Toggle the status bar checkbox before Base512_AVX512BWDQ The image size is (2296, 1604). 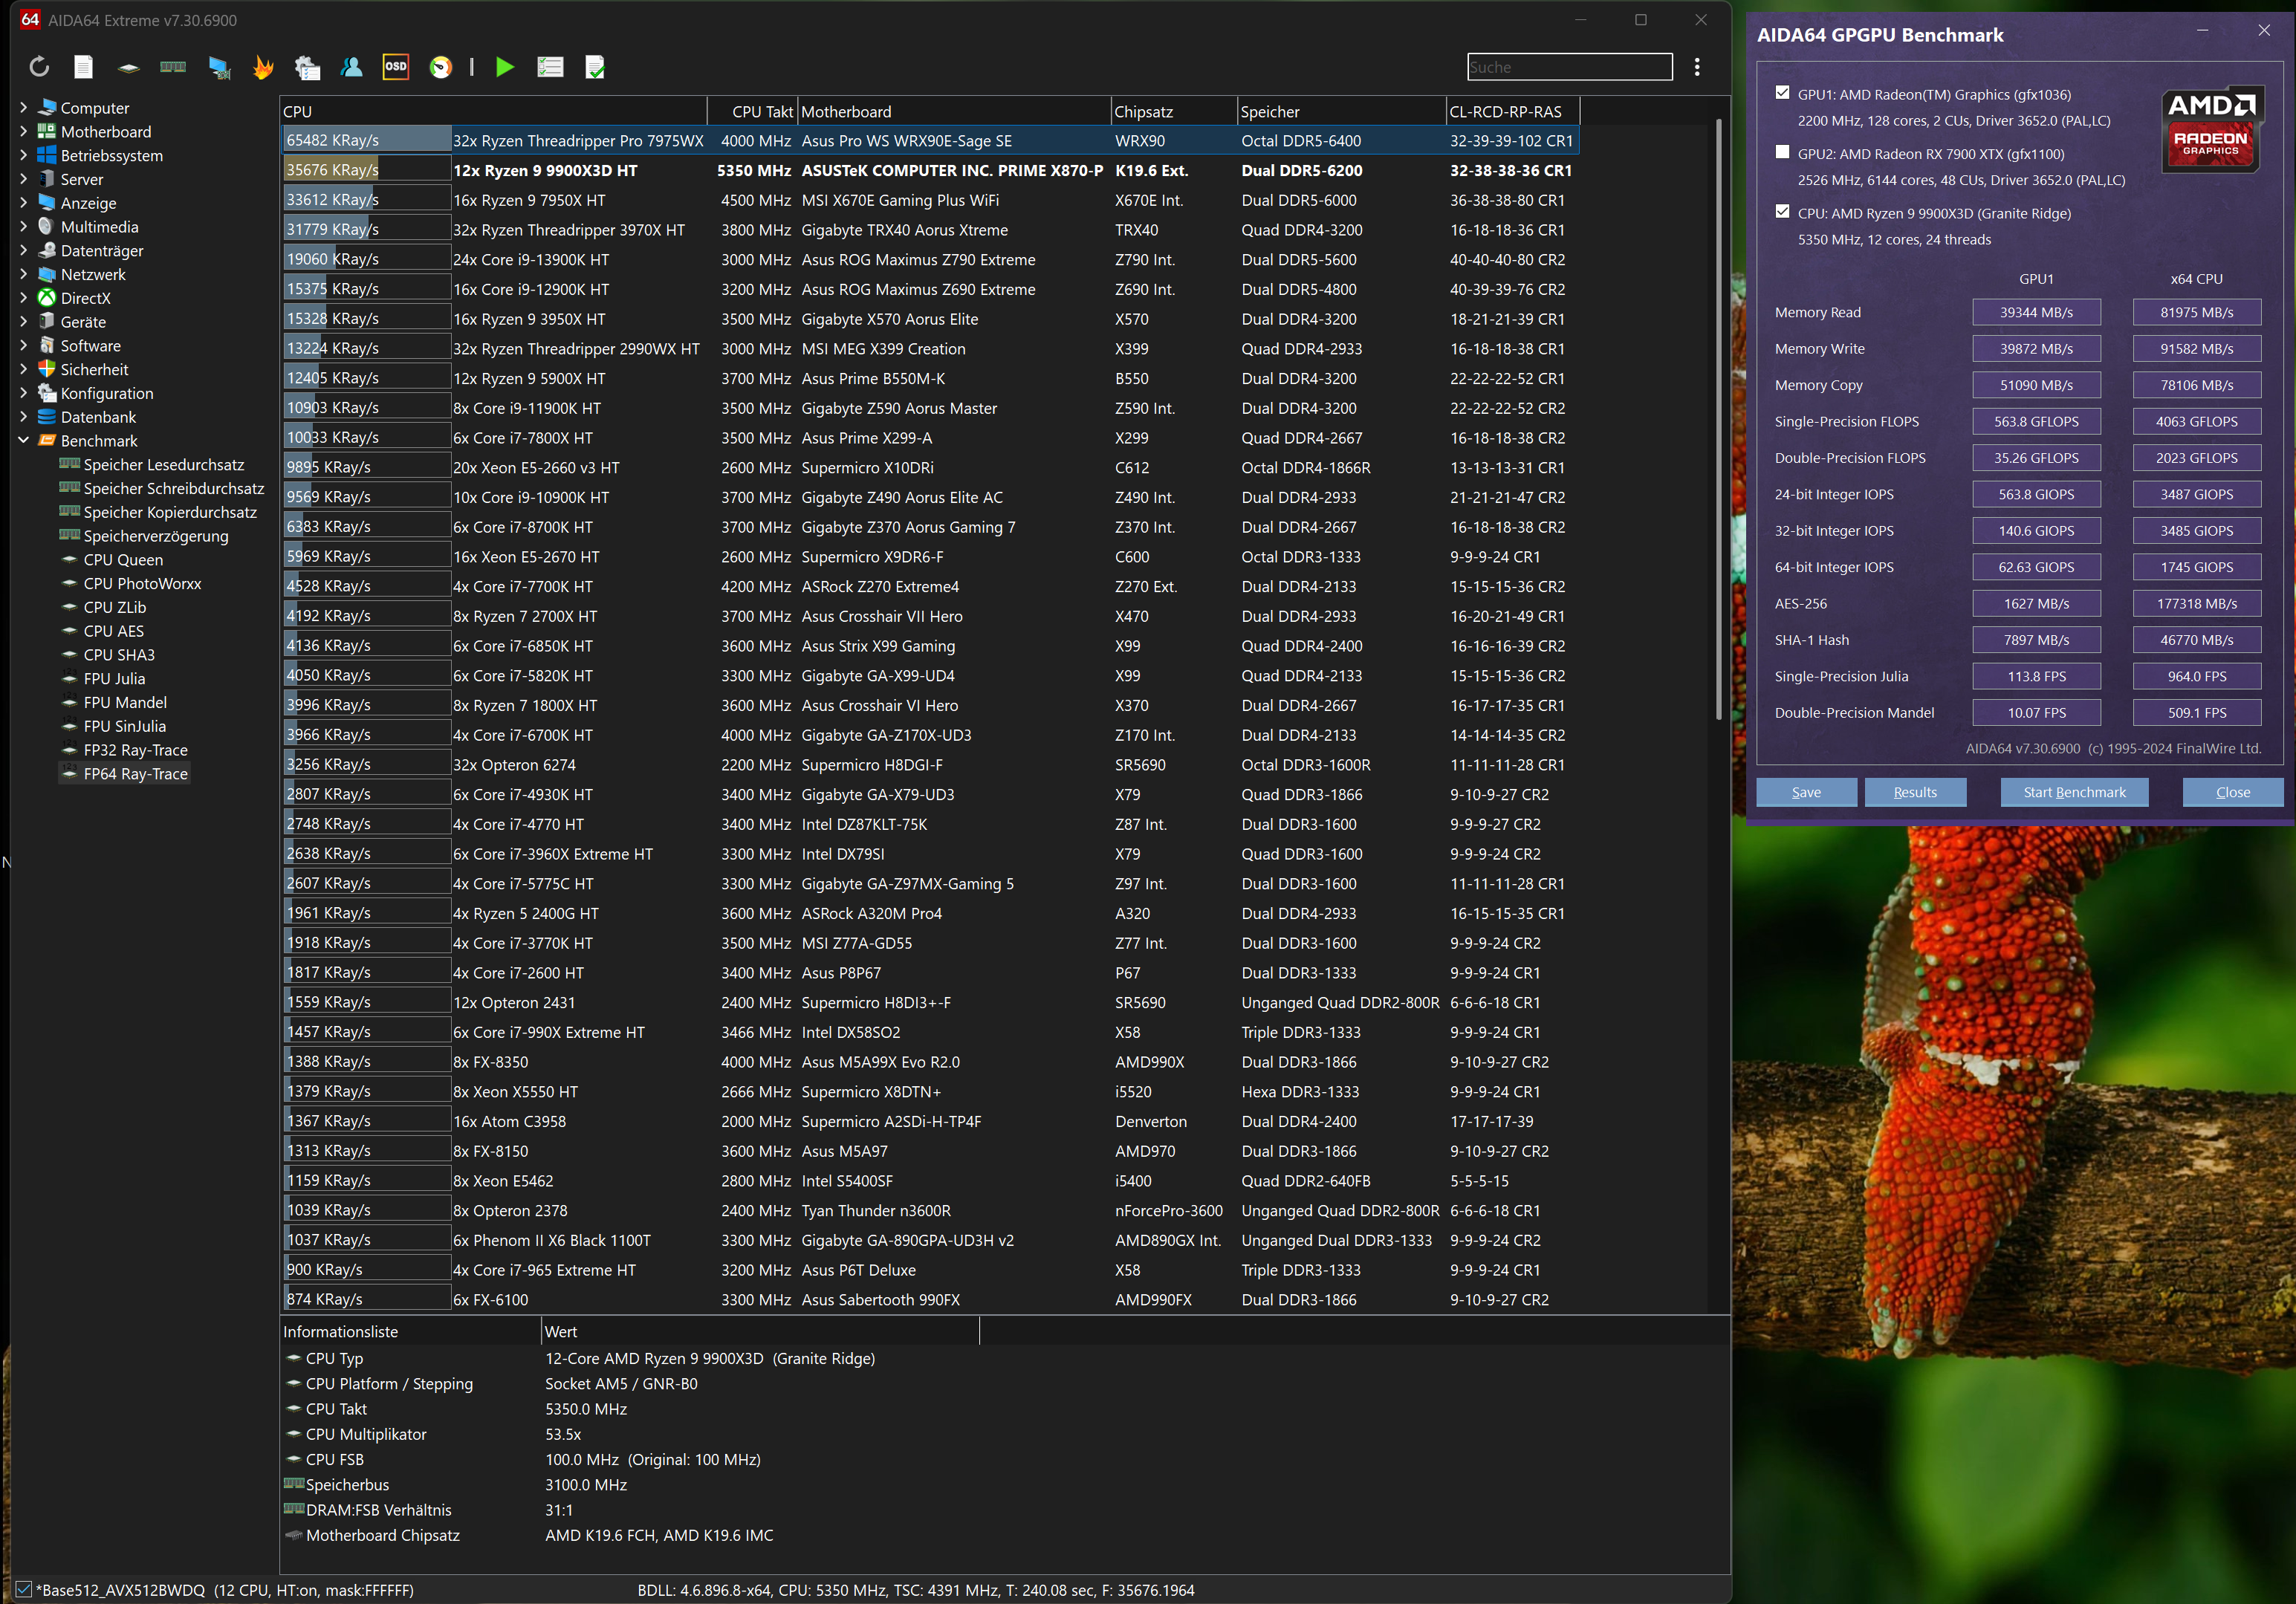pyautogui.click(x=24, y=1589)
